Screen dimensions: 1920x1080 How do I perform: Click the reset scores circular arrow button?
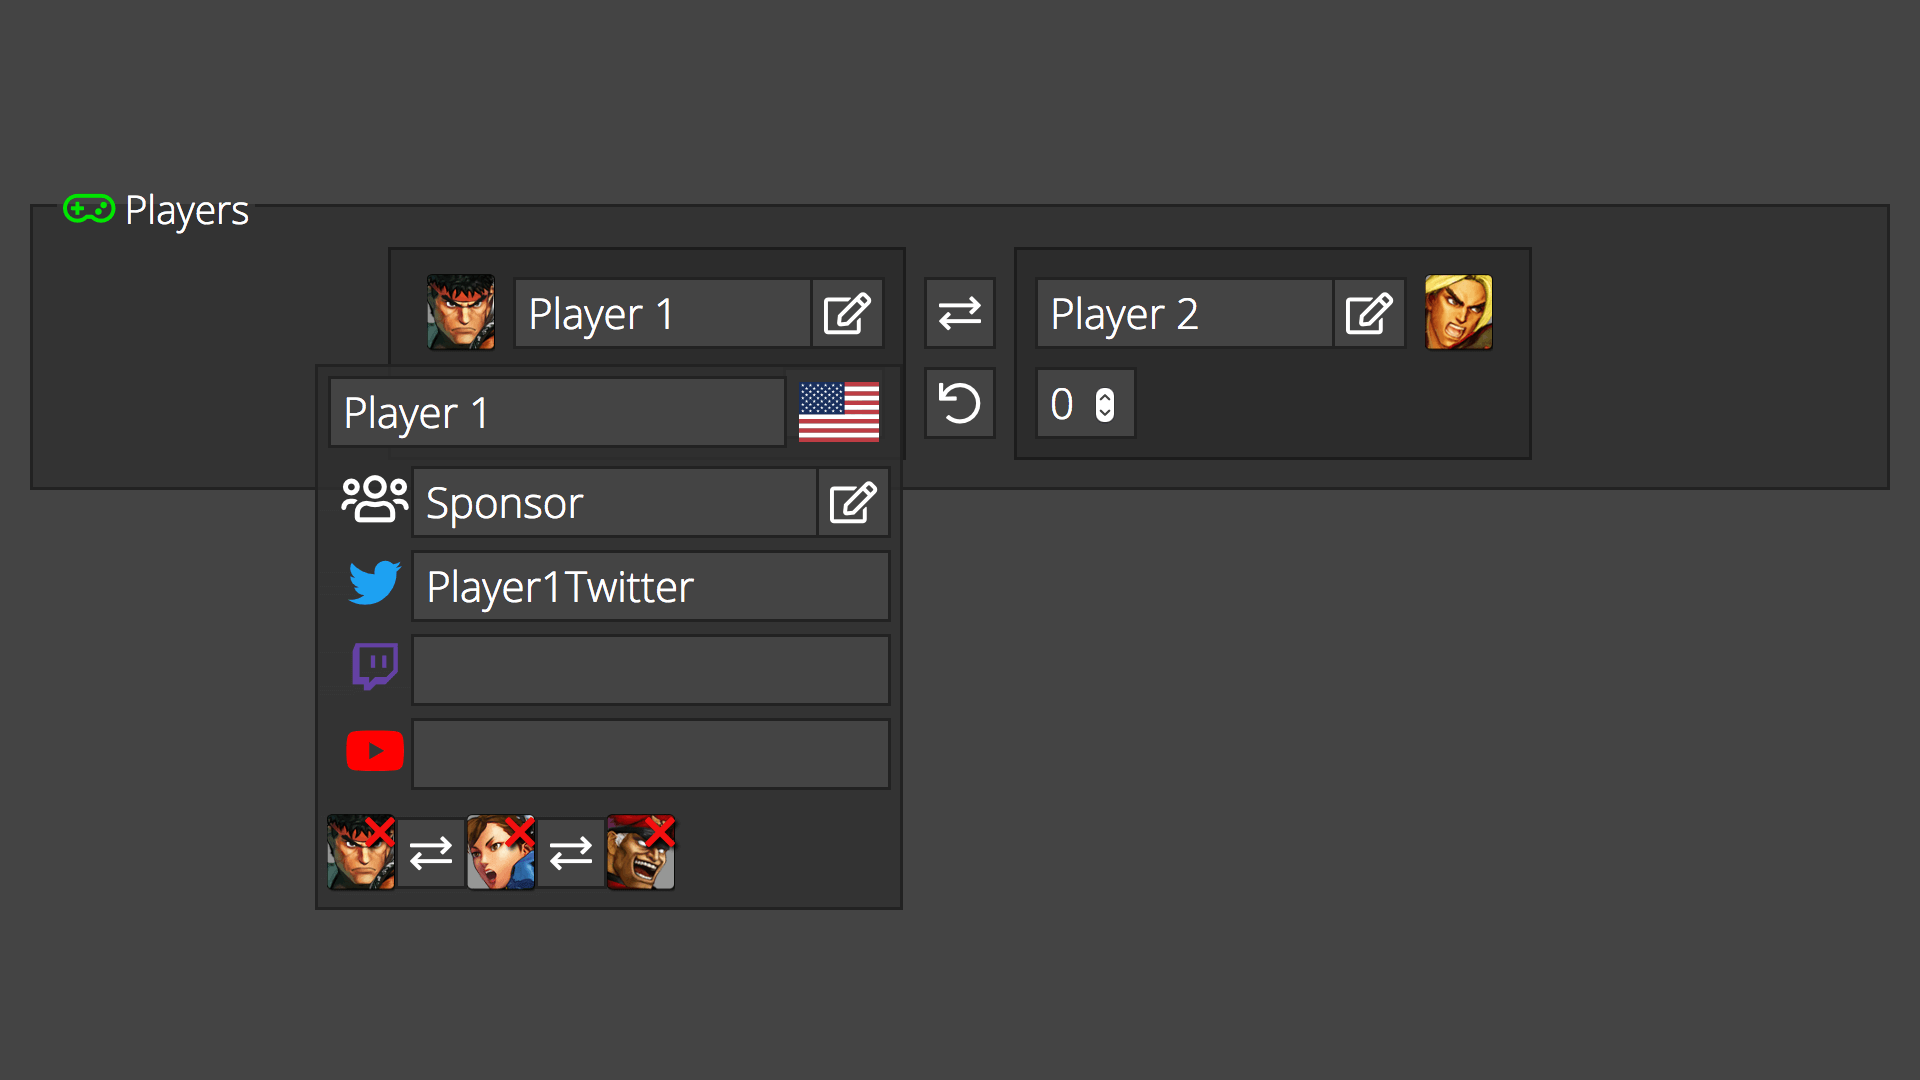coord(960,403)
